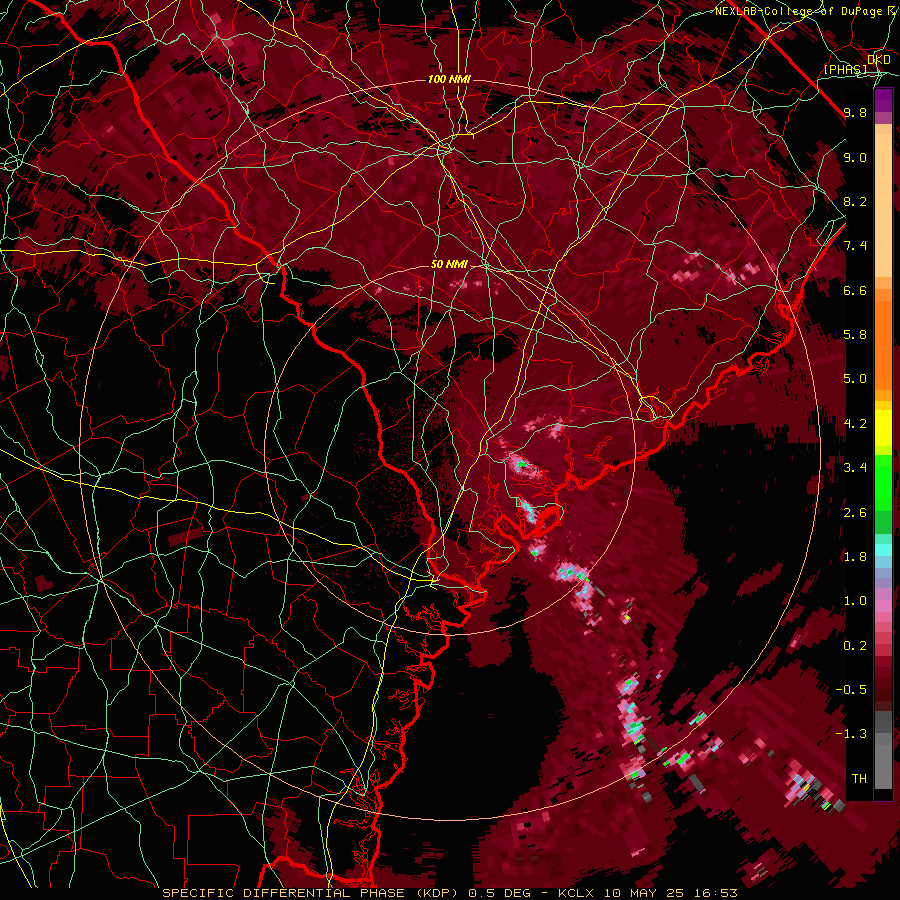Click the [PHAS] label above the color scale

(845, 69)
